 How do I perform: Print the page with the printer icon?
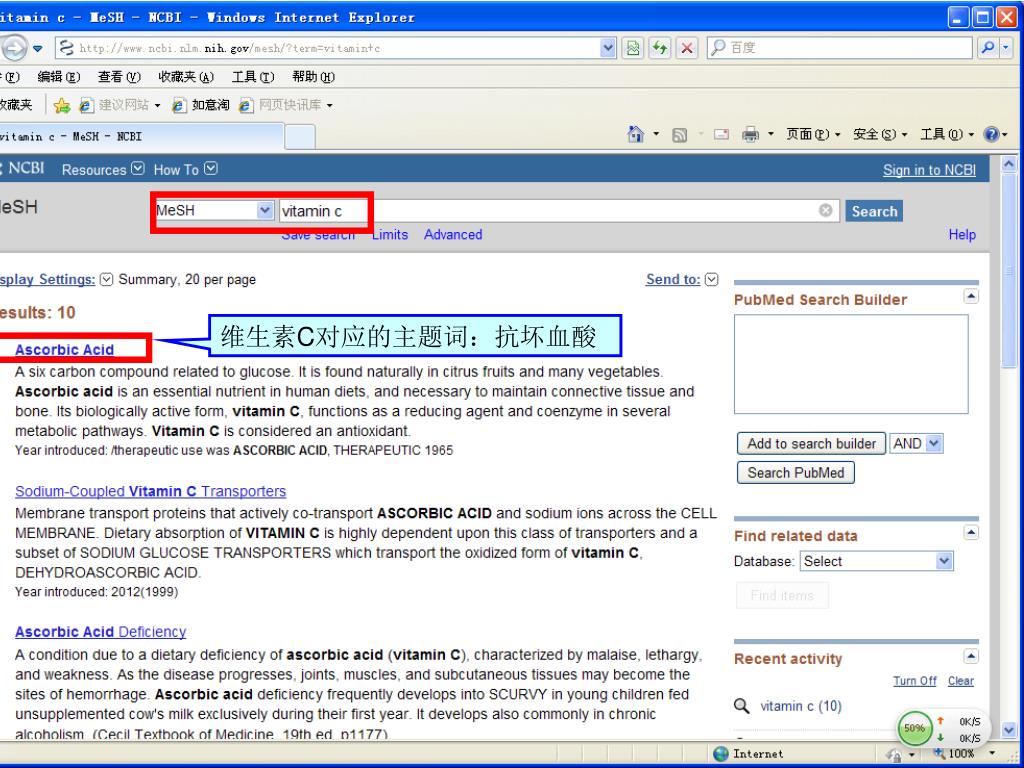751,135
